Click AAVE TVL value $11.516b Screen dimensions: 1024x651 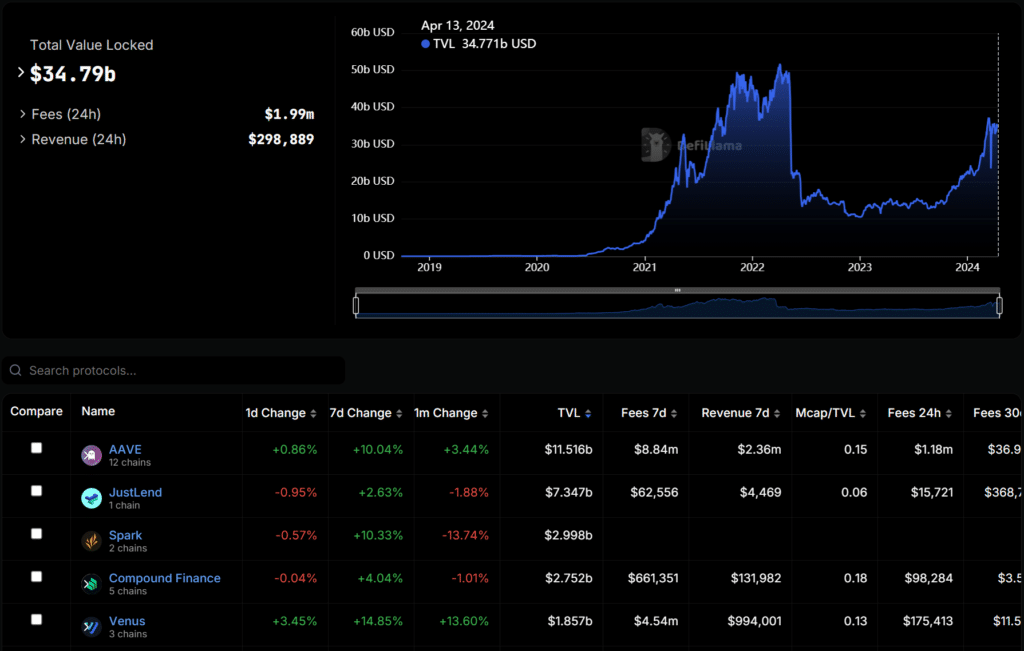pos(568,449)
